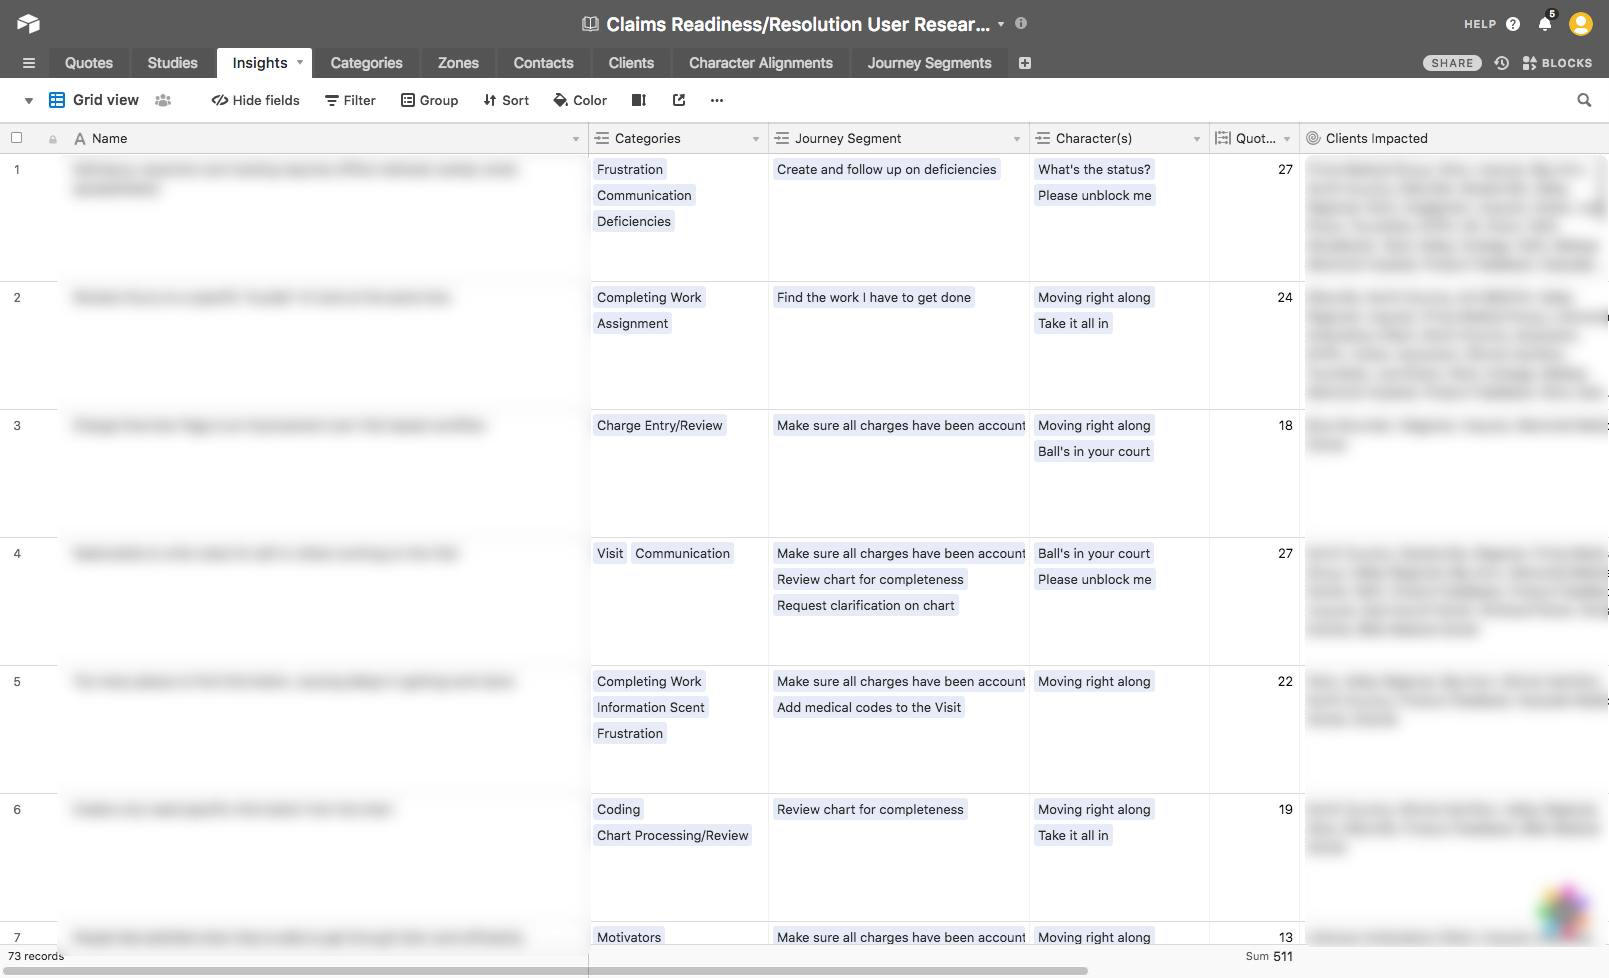Select the 'Information Scent' category tag
Screen dimensions: 1609x978
tap(651, 707)
